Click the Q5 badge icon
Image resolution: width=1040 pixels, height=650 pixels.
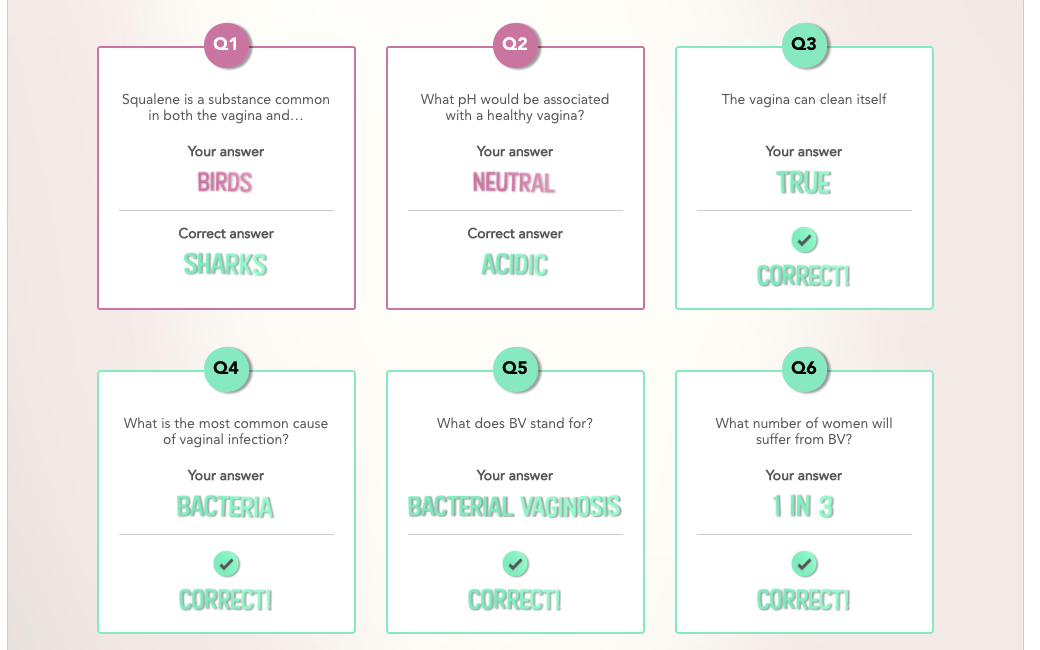[x=515, y=368]
